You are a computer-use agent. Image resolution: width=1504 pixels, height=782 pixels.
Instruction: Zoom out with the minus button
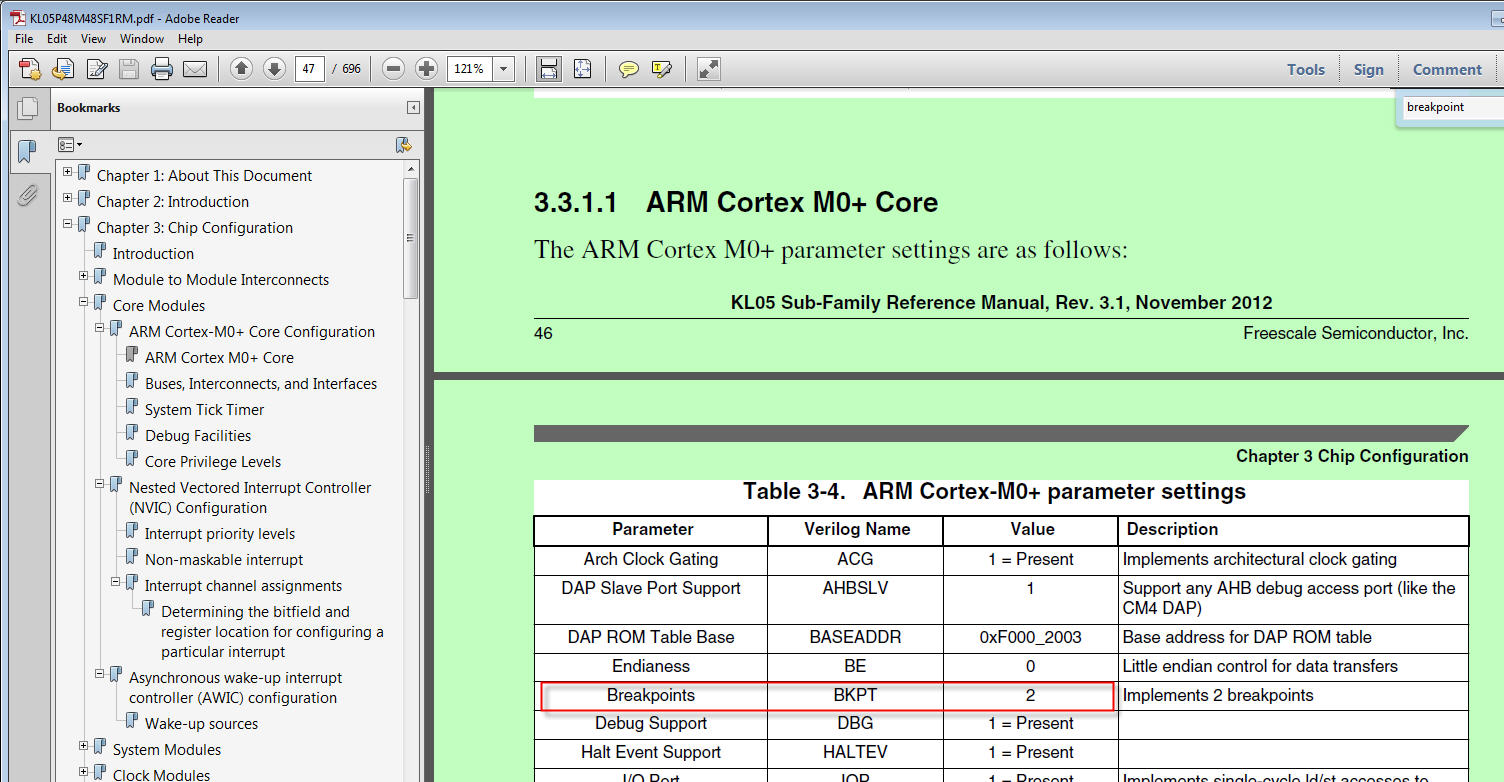(x=394, y=69)
